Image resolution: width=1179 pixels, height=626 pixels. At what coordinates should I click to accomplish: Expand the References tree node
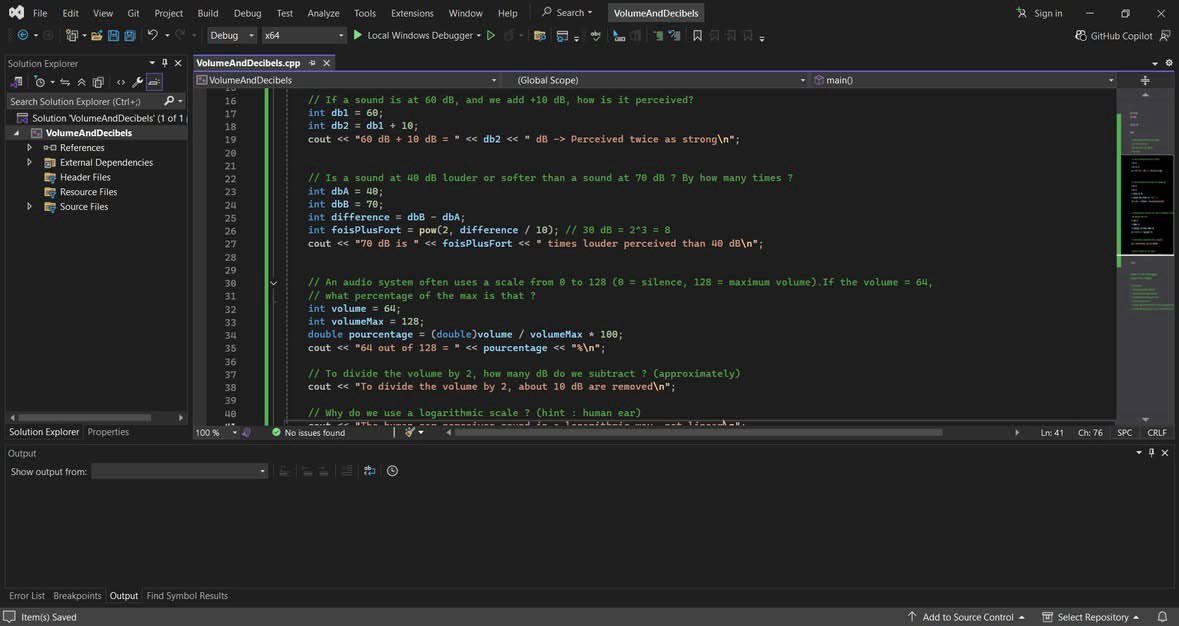coord(29,147)
